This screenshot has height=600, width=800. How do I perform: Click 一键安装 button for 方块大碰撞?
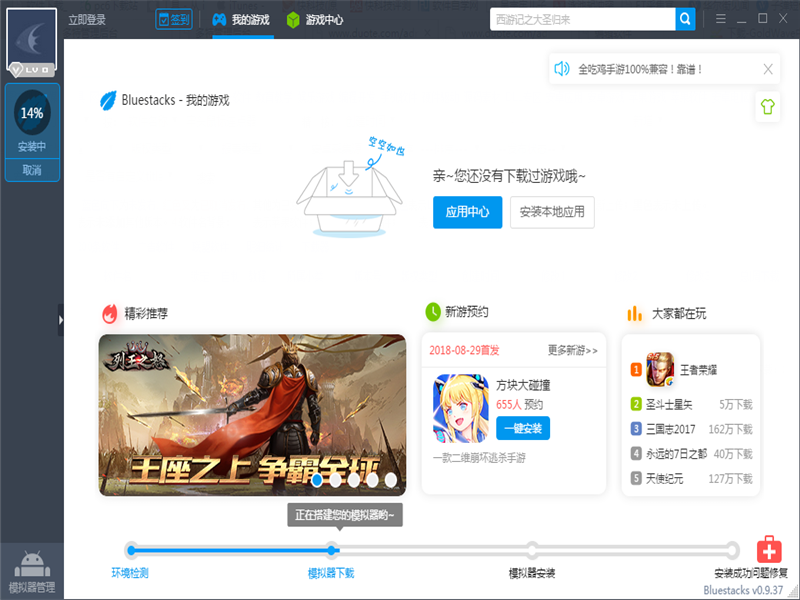tap(523, 428)
